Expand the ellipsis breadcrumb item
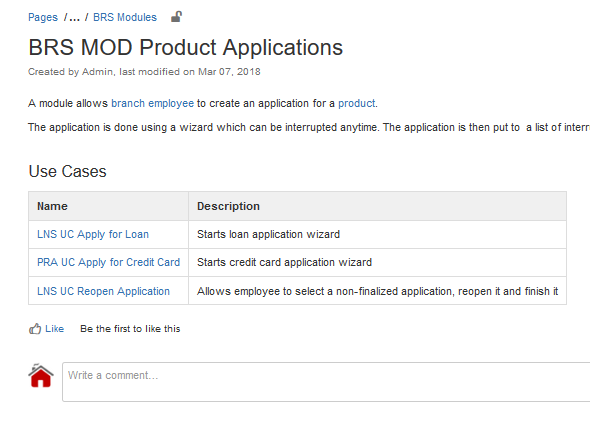Image resolution: width=590 pixels, height=425 pixels. 75,17
